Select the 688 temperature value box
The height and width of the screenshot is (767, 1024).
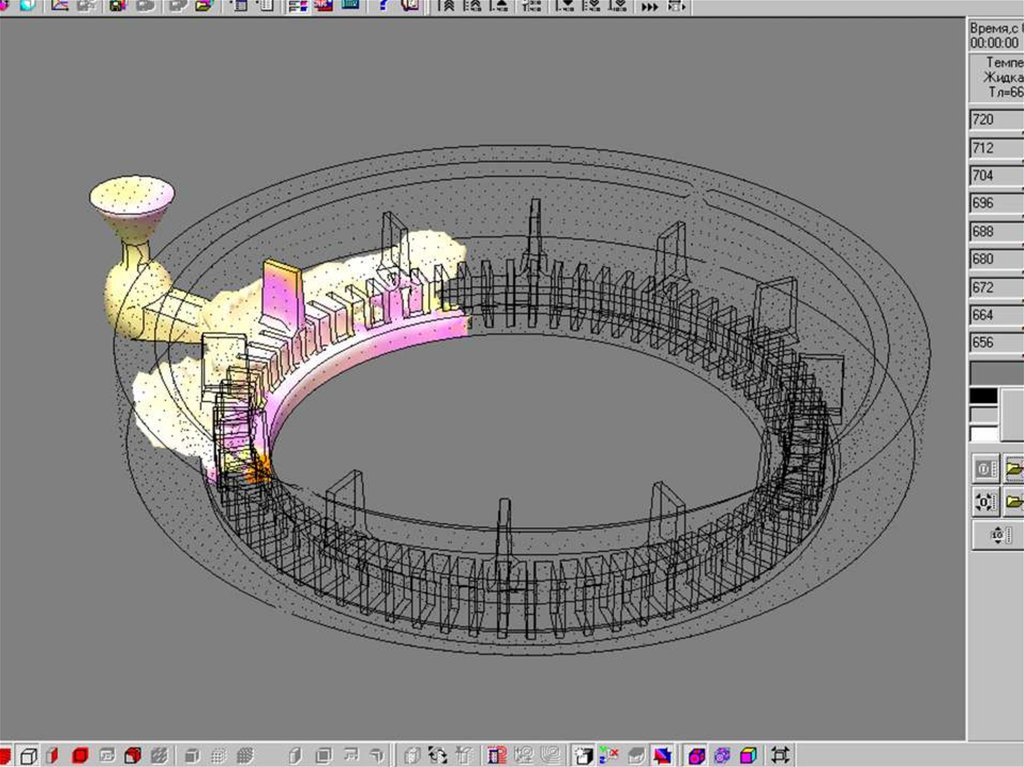pyautogui.click(x=996, y=232)
